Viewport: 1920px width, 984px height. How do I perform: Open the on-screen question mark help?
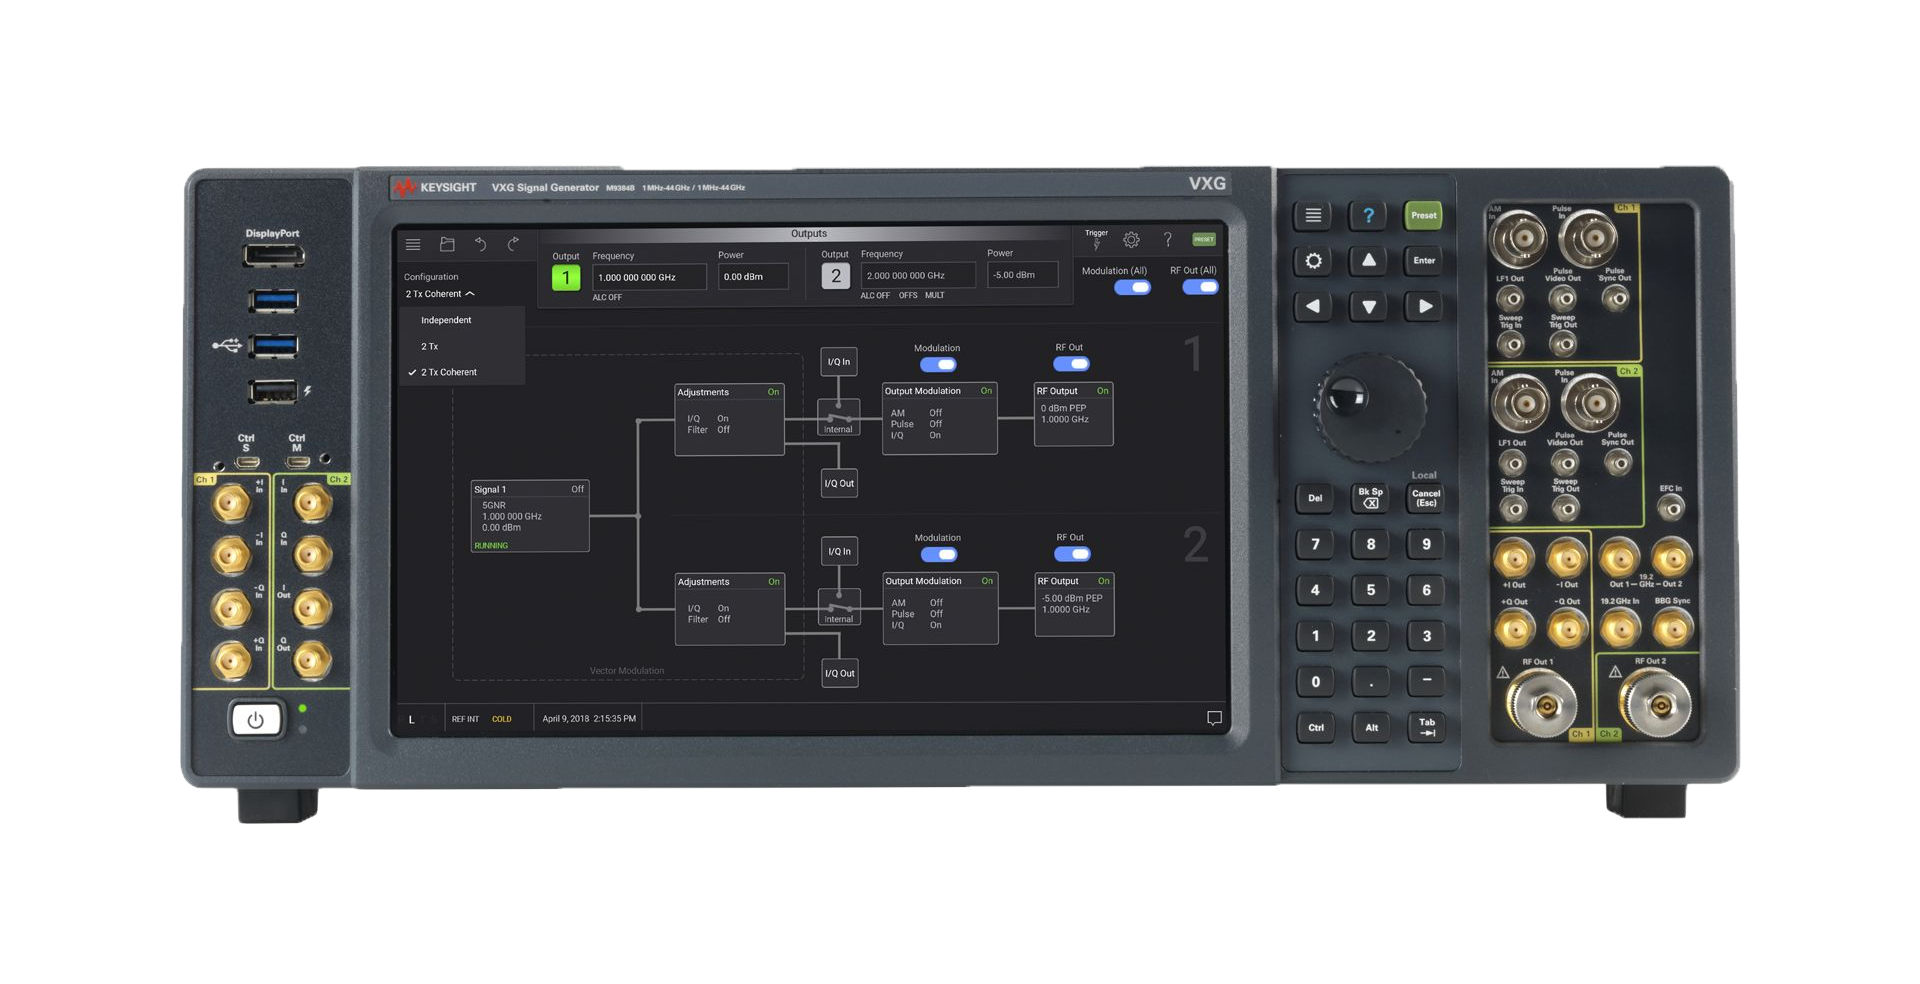[x=1167, y=239]
